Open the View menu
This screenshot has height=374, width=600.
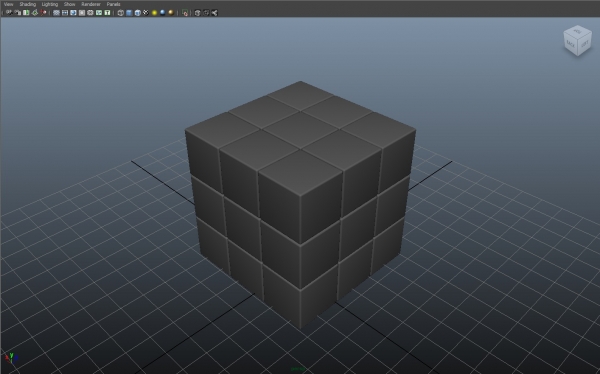click(x=8, y=4)
